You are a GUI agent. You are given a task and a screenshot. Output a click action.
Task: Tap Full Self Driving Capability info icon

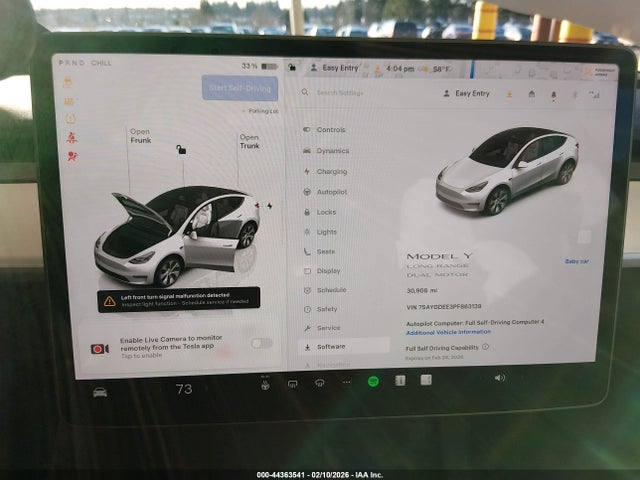tap(485, 347)
